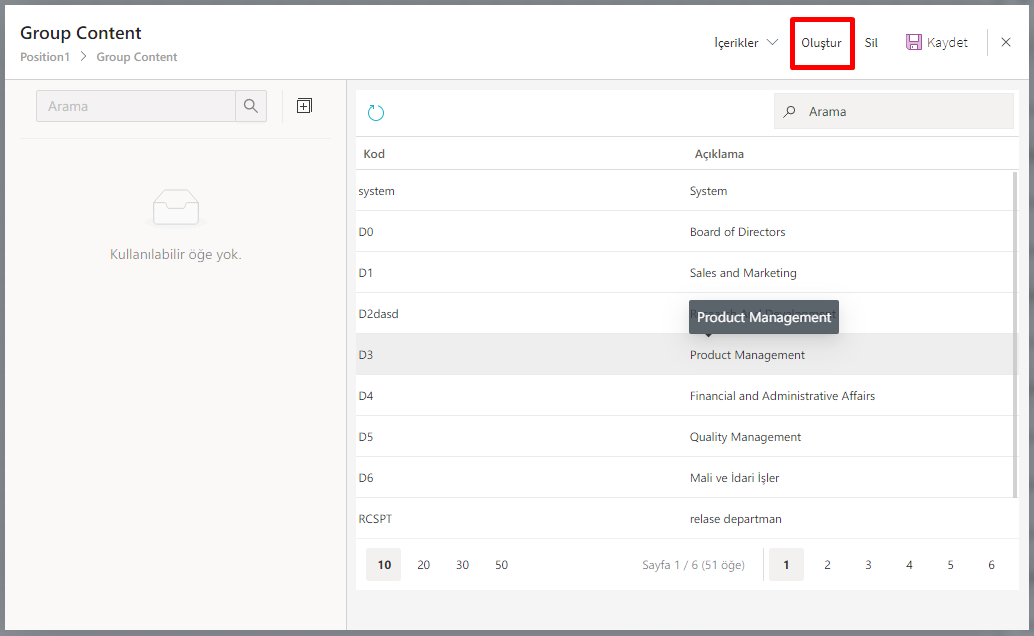Open the D4 code link
Image resolution: width=1034 pixels, height=636 pixels.
(366, 396)
